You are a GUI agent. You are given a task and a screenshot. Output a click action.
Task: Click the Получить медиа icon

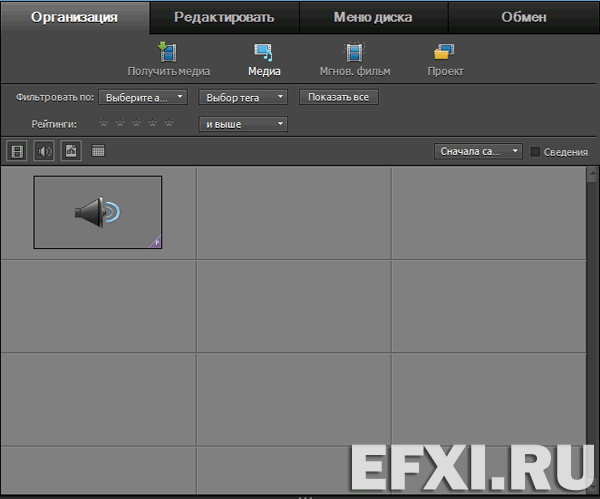click(x=168, y=59)
